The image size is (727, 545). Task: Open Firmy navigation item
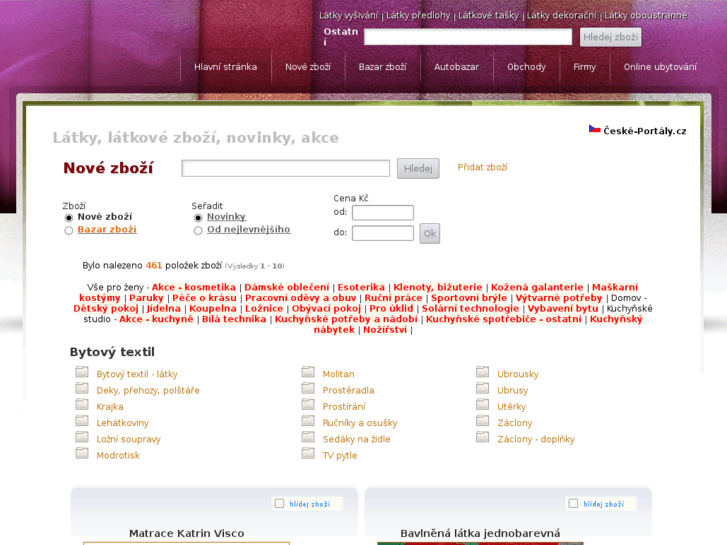584,67
